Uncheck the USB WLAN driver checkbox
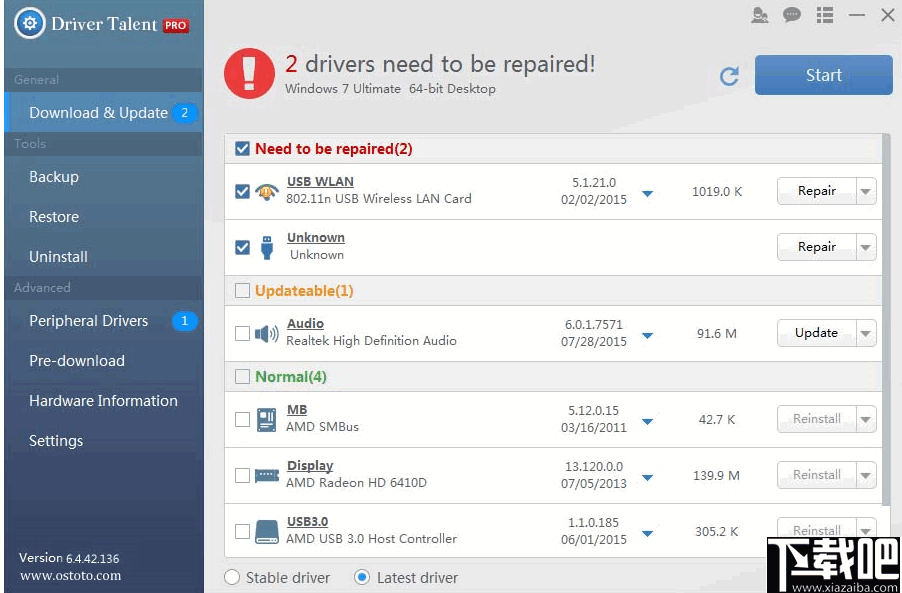Screen dimensions: 902x593 (241, 190)
